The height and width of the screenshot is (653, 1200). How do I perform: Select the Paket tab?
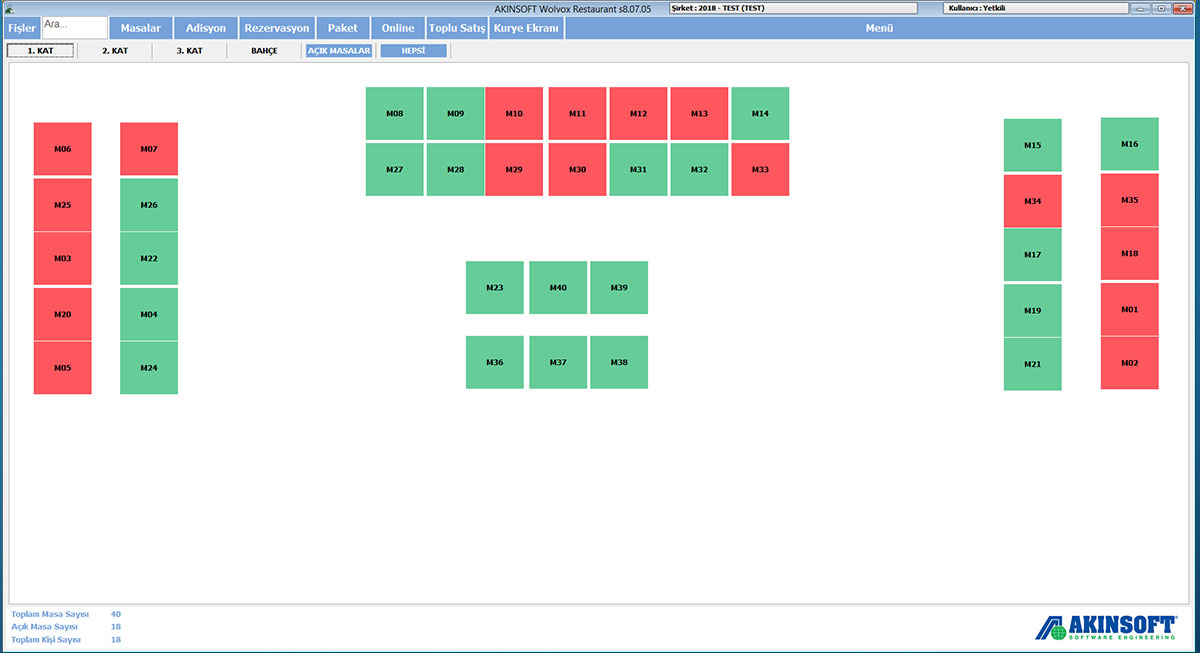click(x=343, y=28)
